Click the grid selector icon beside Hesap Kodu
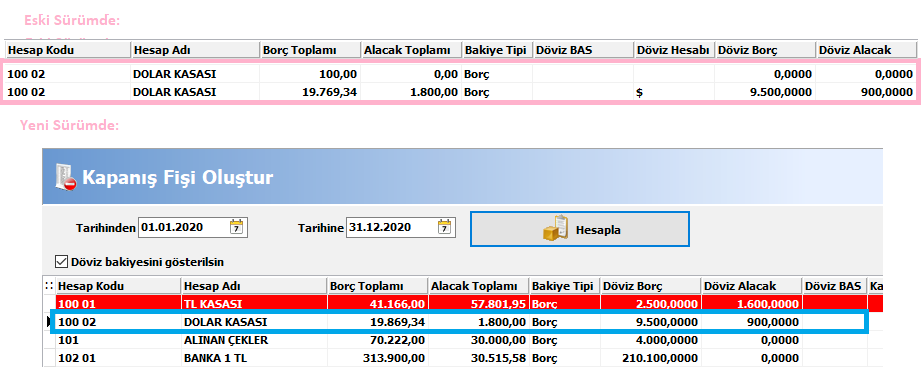This screenshot has height=371, width=924. [x=49, y=286]
